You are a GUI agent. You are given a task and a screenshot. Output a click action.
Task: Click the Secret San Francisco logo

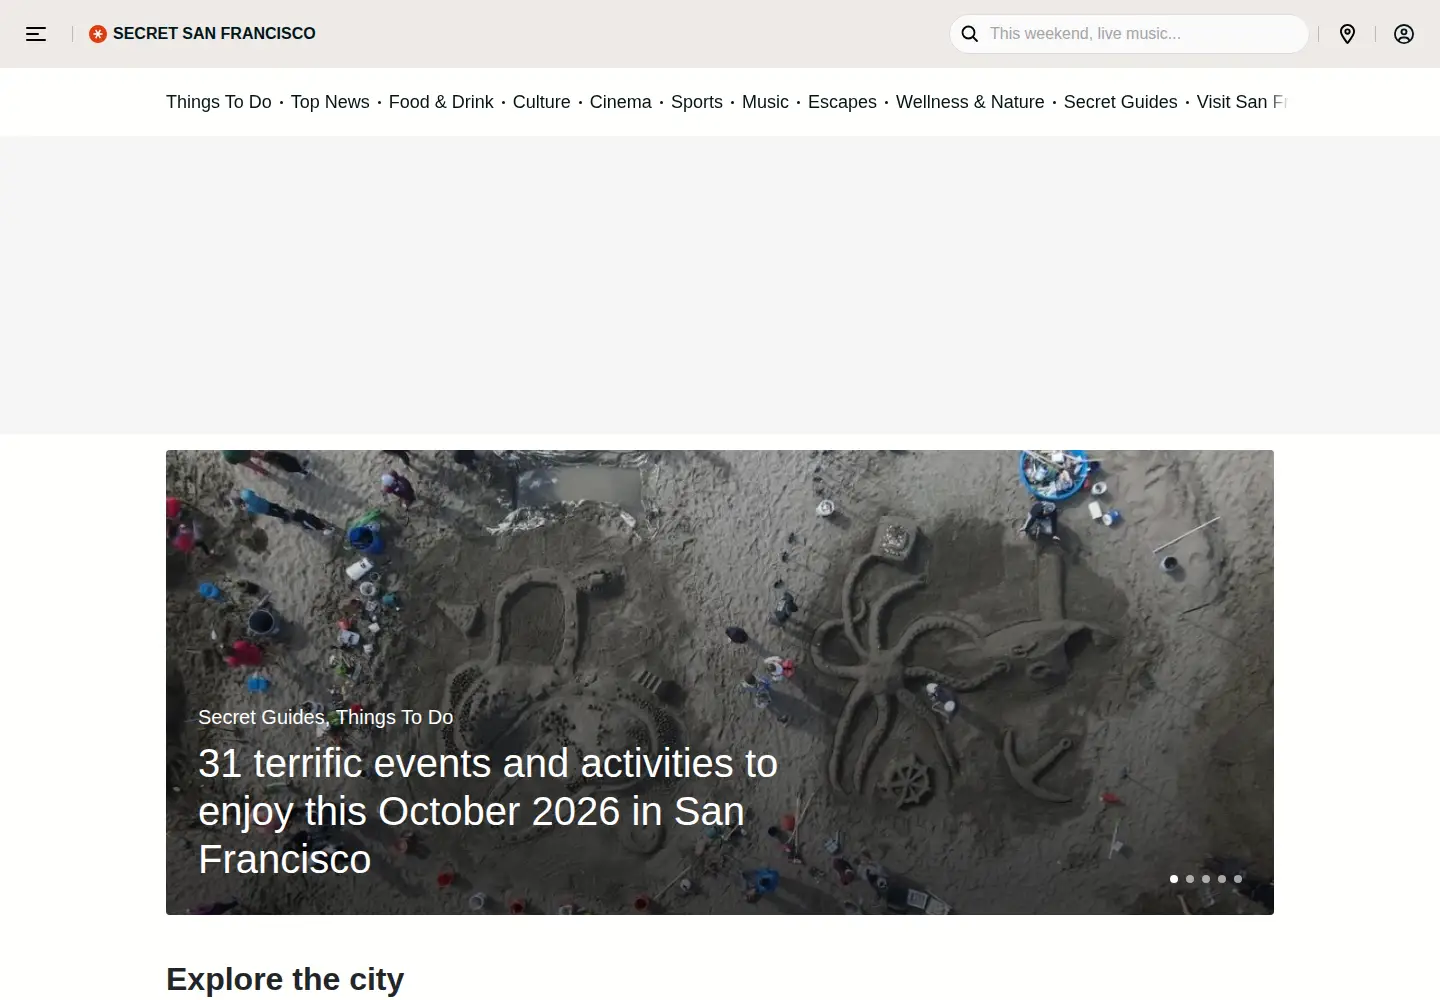point(202,34)
